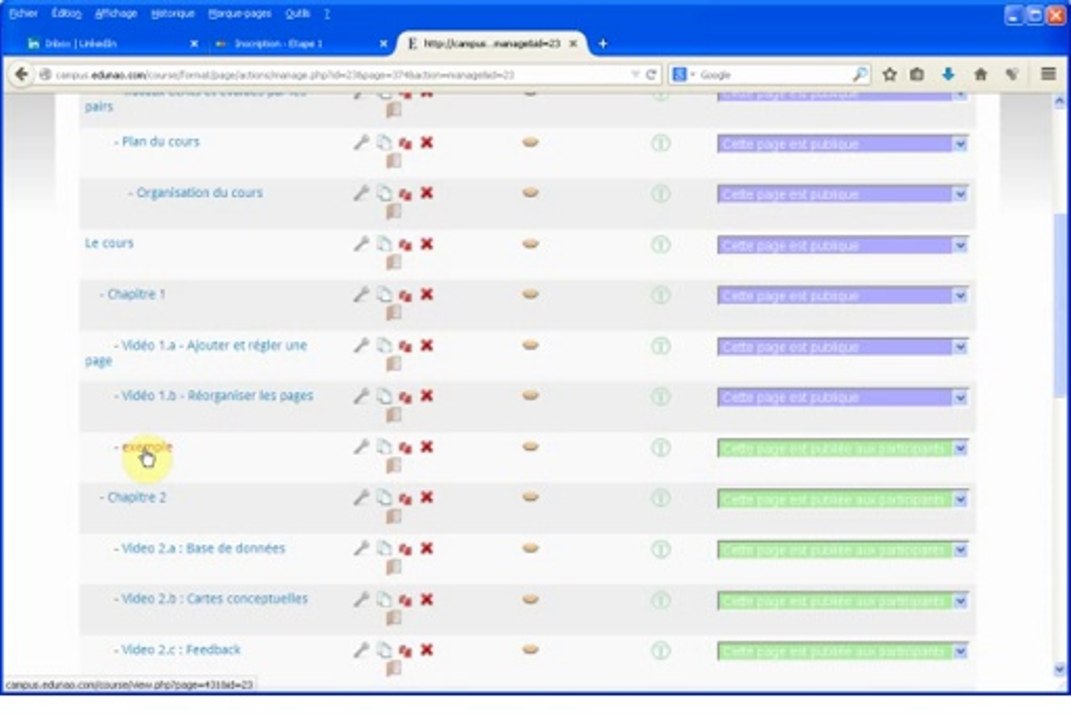Open the Video 2.a Base de données link
This screenshot has width=1071, height=720.
point(203,548)
